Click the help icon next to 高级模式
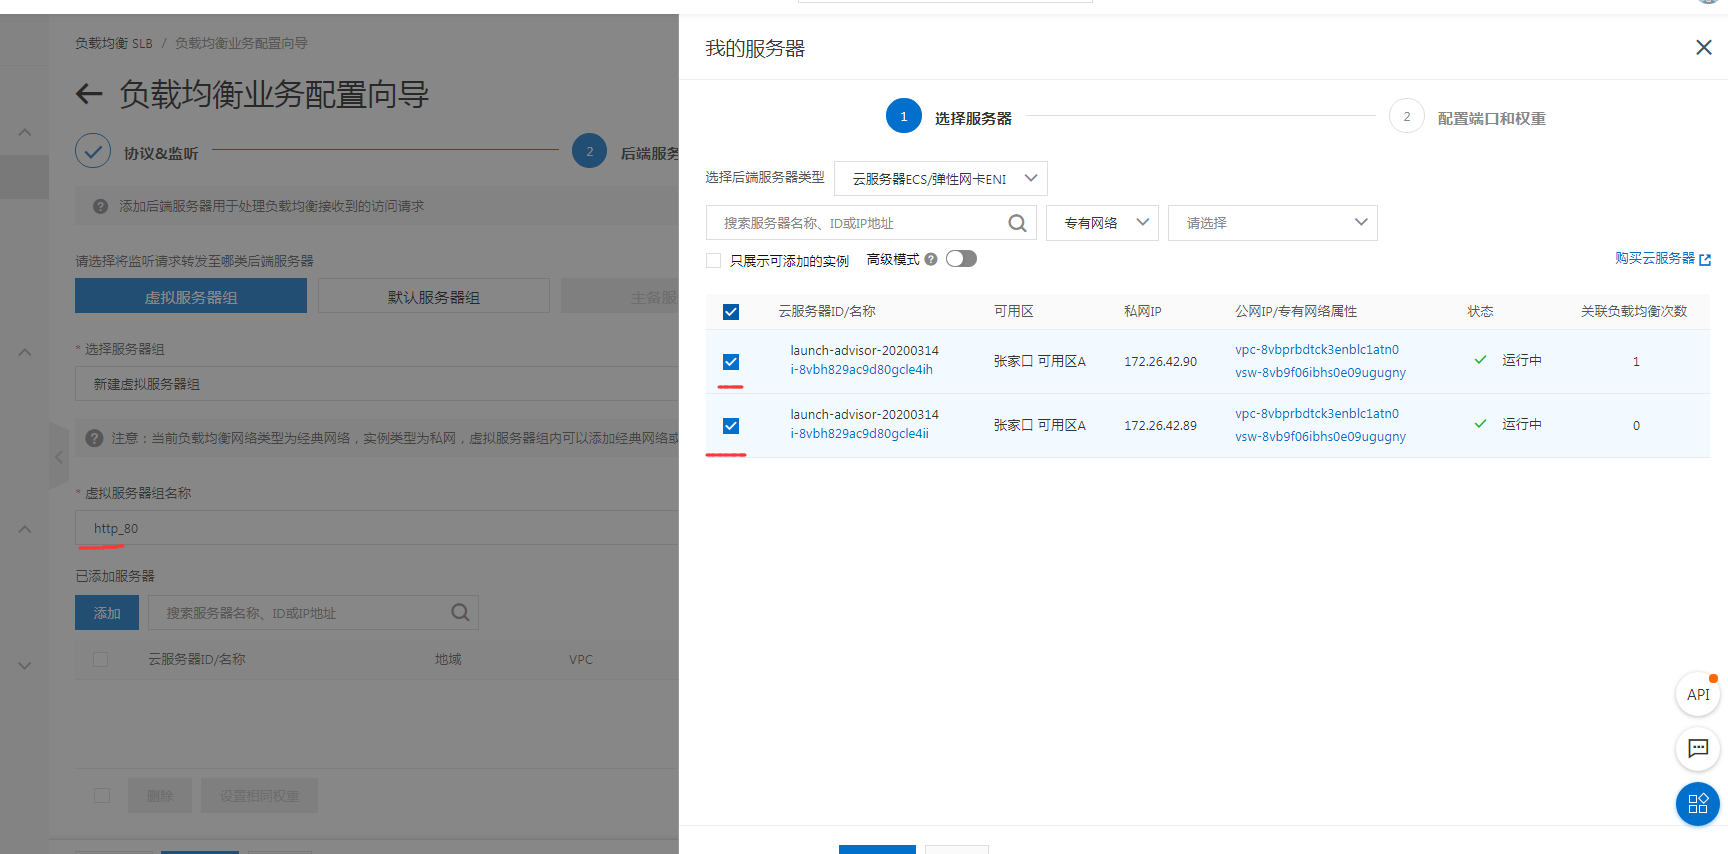The width and height of the screenshot is (1728, 854). point(931,259)
